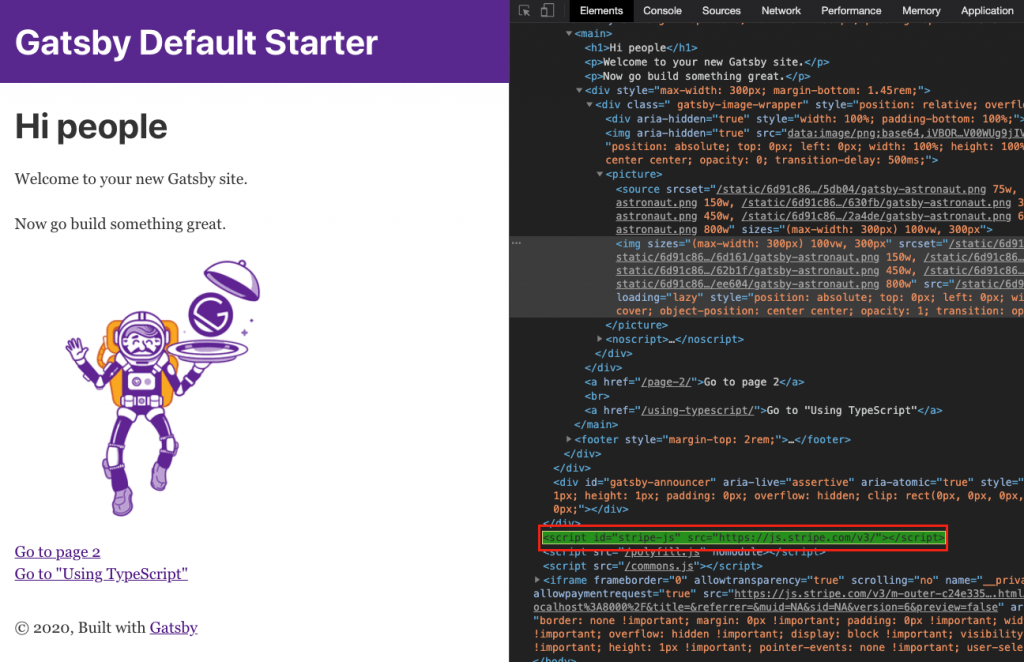Open the ellipsis menu beside the selected img row
The height and width of the screenshot is (662, 1024).
click(517, 243)
